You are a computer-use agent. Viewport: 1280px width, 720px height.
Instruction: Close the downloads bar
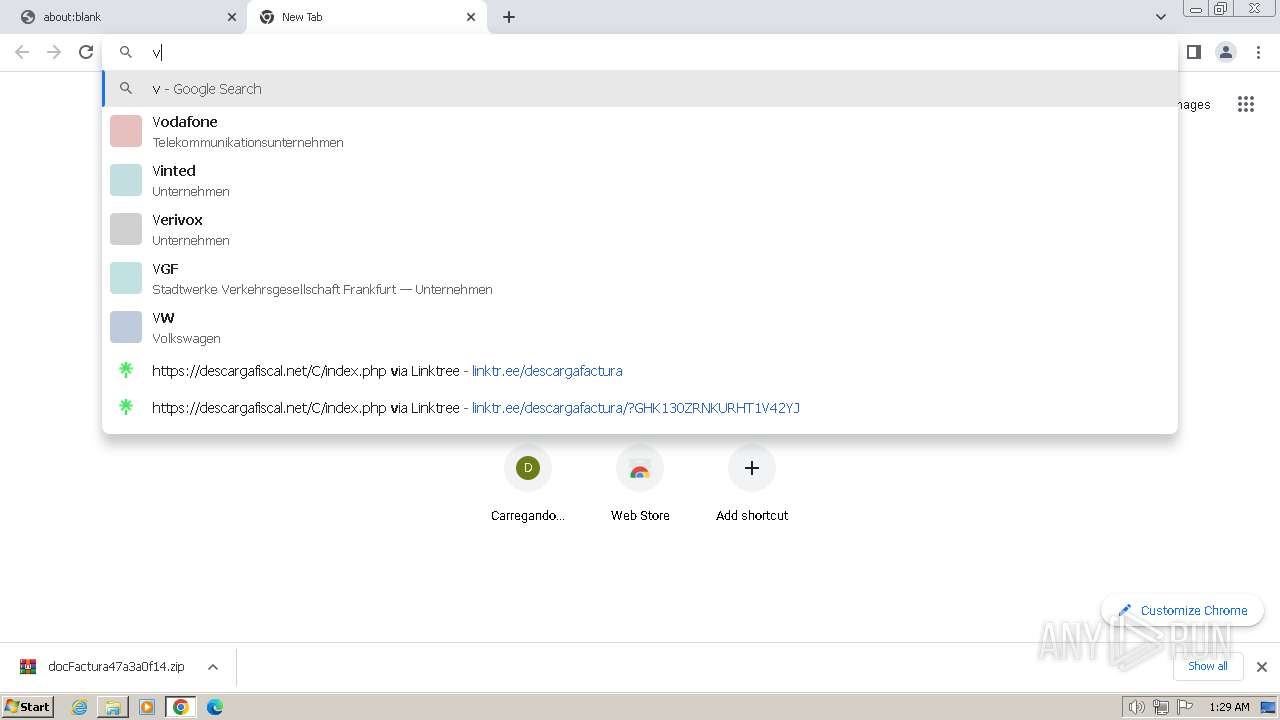[x=1261, y=667]
